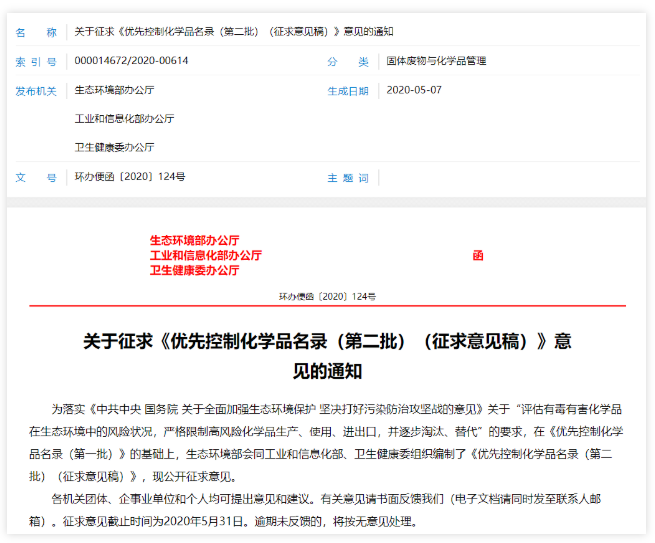This screenshot has width=655, height=543.
Task: Click the 生成日期 field label
Action: pyautogui.click(x=348, y=90)
